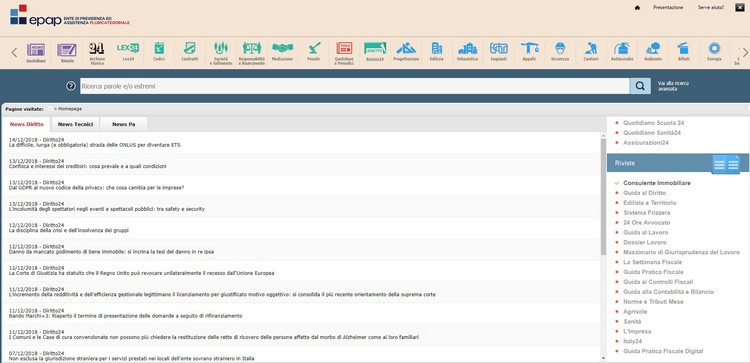Open news Confisca e interessi dei creditori

pyautogui.click(x=88, y=166)
